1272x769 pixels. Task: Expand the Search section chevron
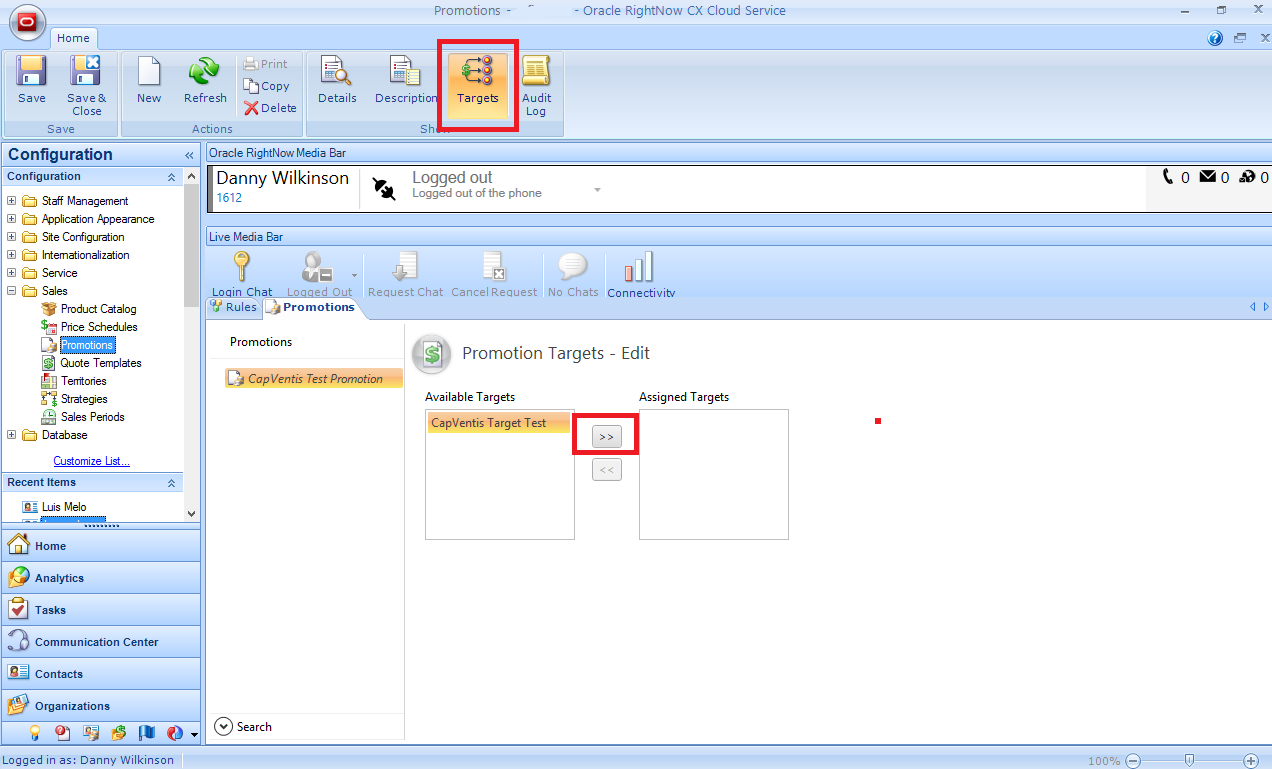pyautogui.click(x=223, y=727)
